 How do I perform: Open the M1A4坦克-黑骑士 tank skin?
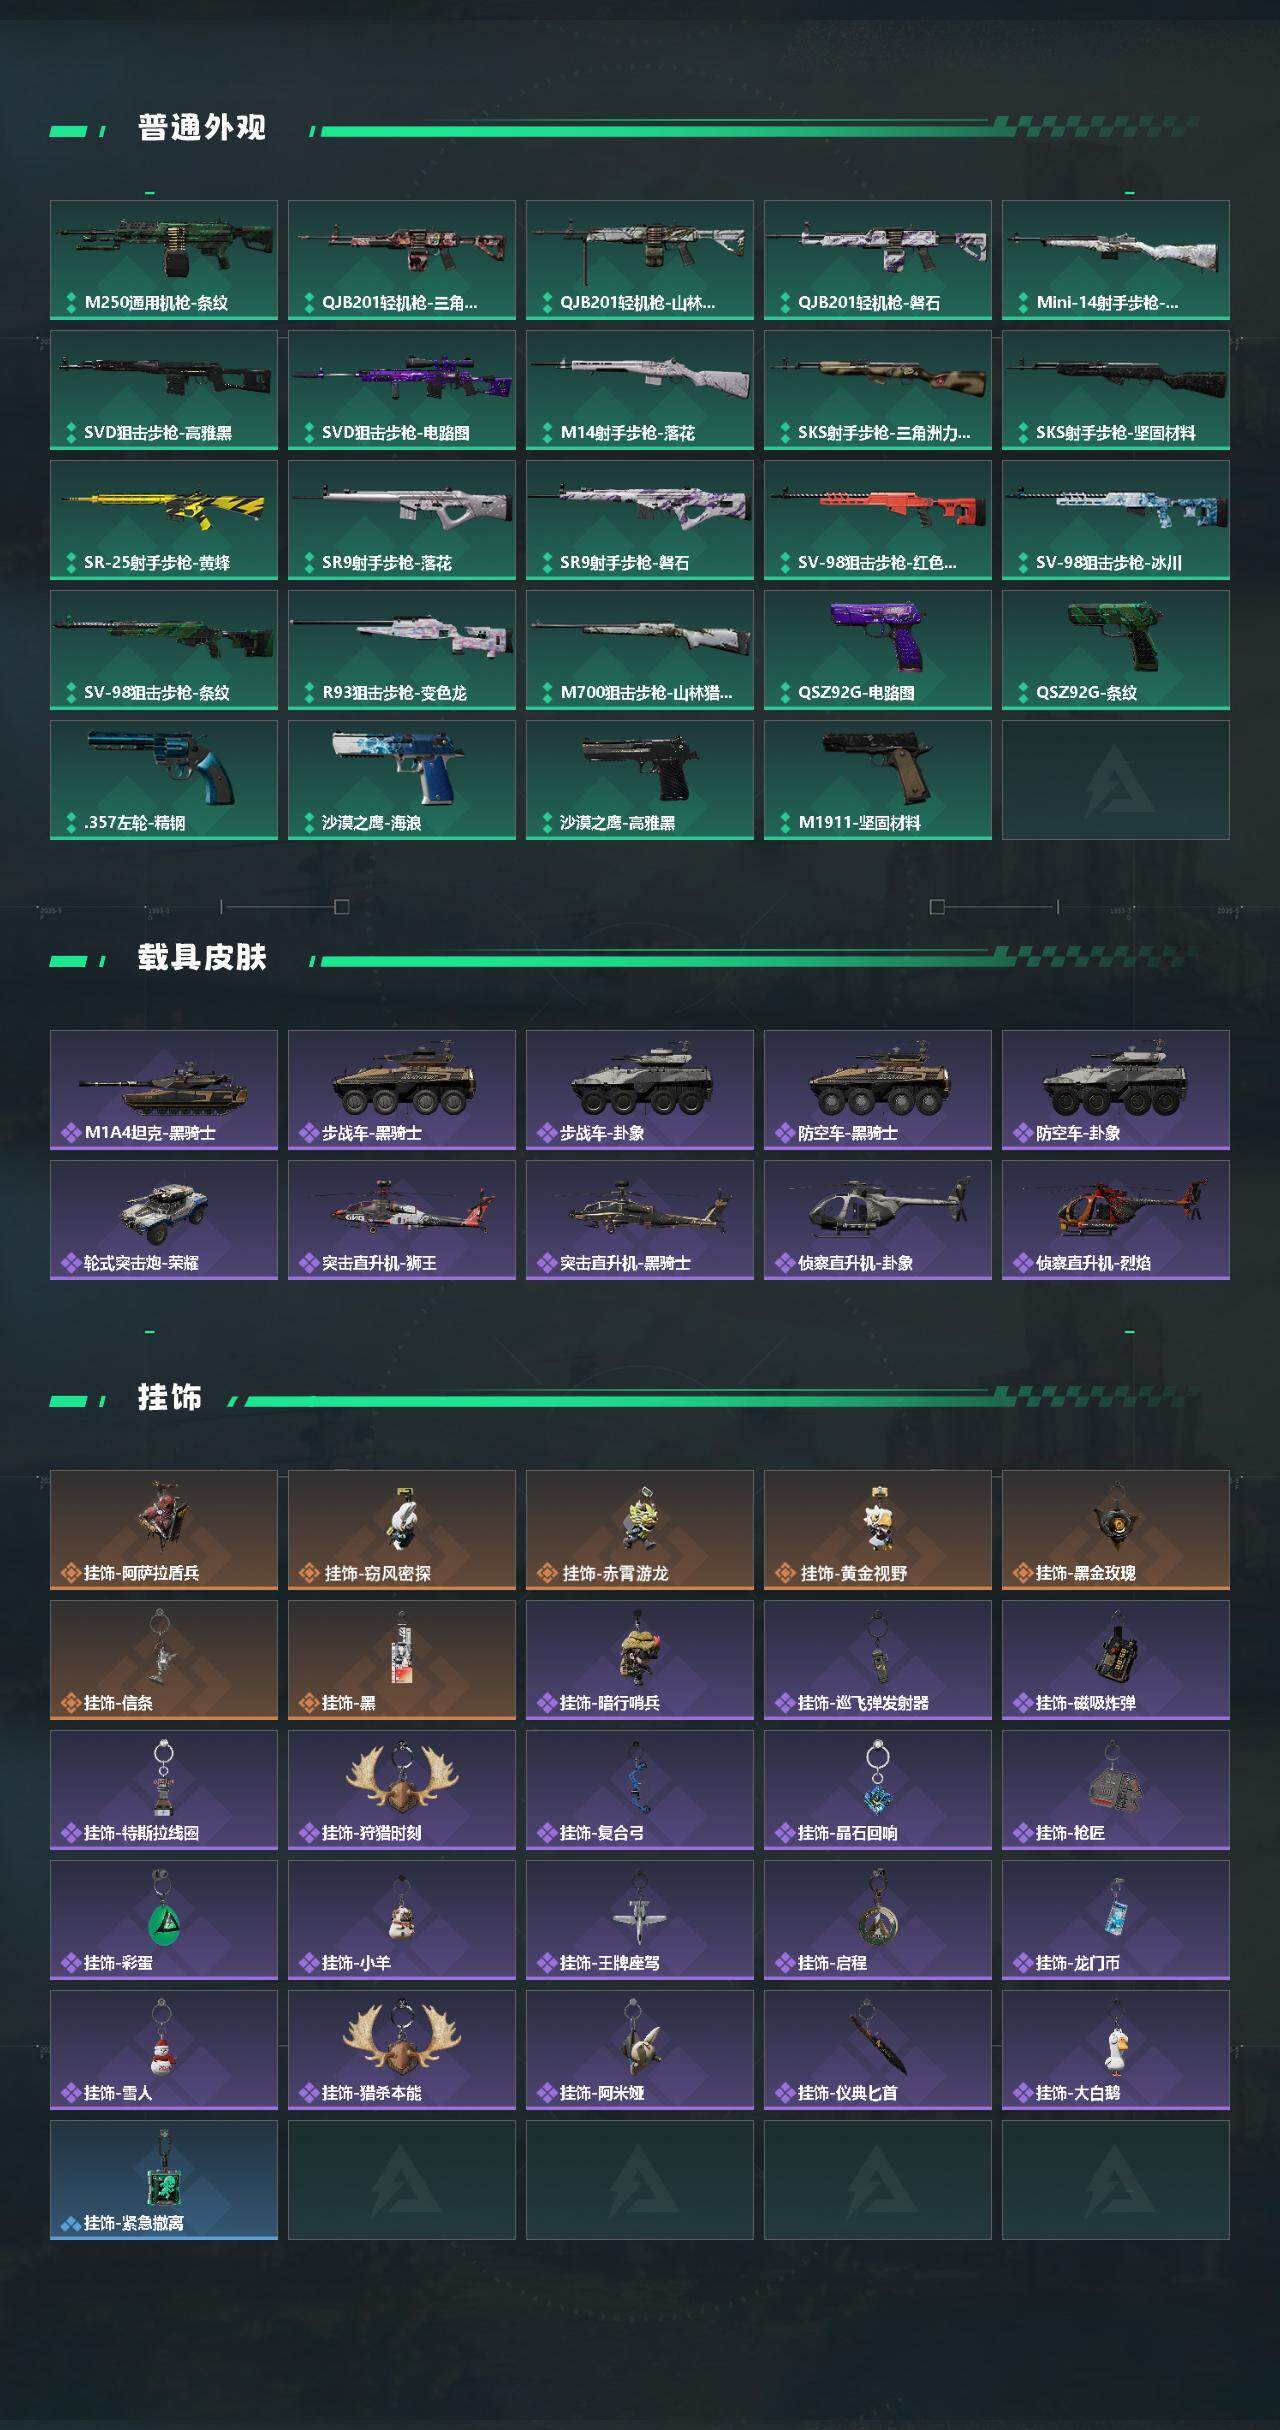click(x=164, y=1090)
